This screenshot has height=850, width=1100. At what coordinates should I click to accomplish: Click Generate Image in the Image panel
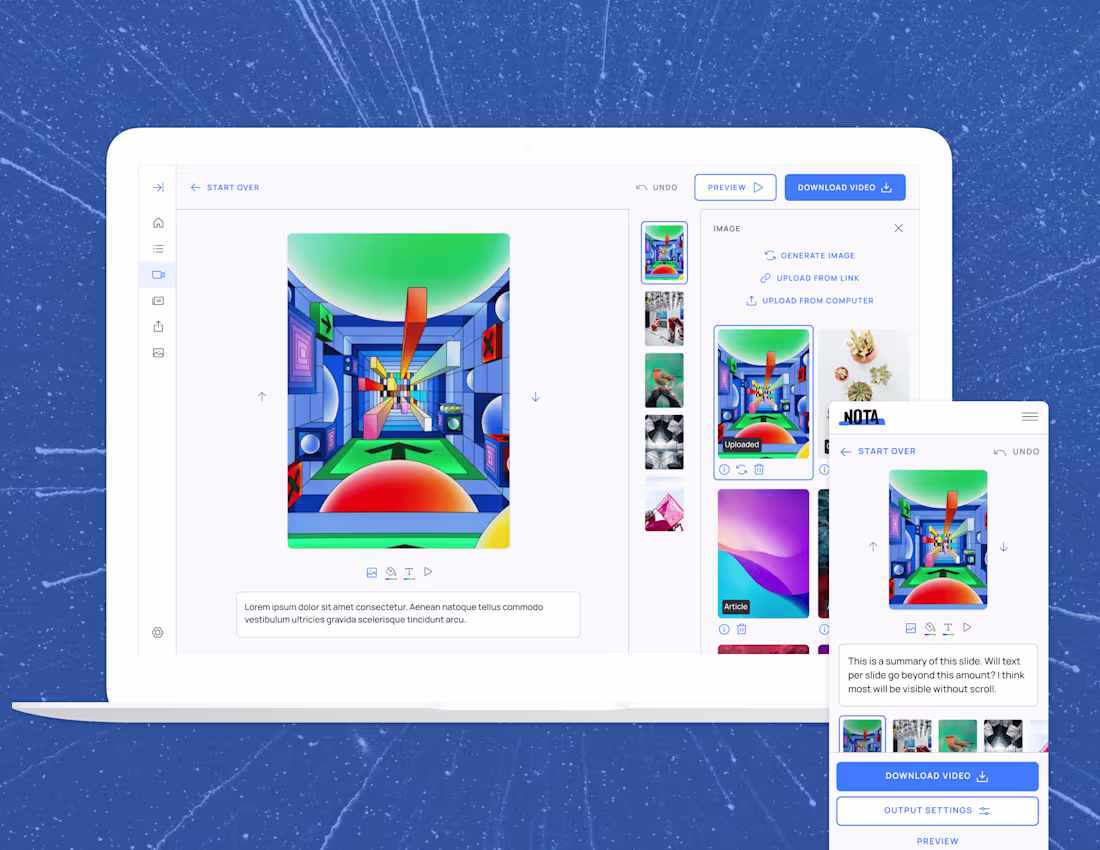(809, 255)
